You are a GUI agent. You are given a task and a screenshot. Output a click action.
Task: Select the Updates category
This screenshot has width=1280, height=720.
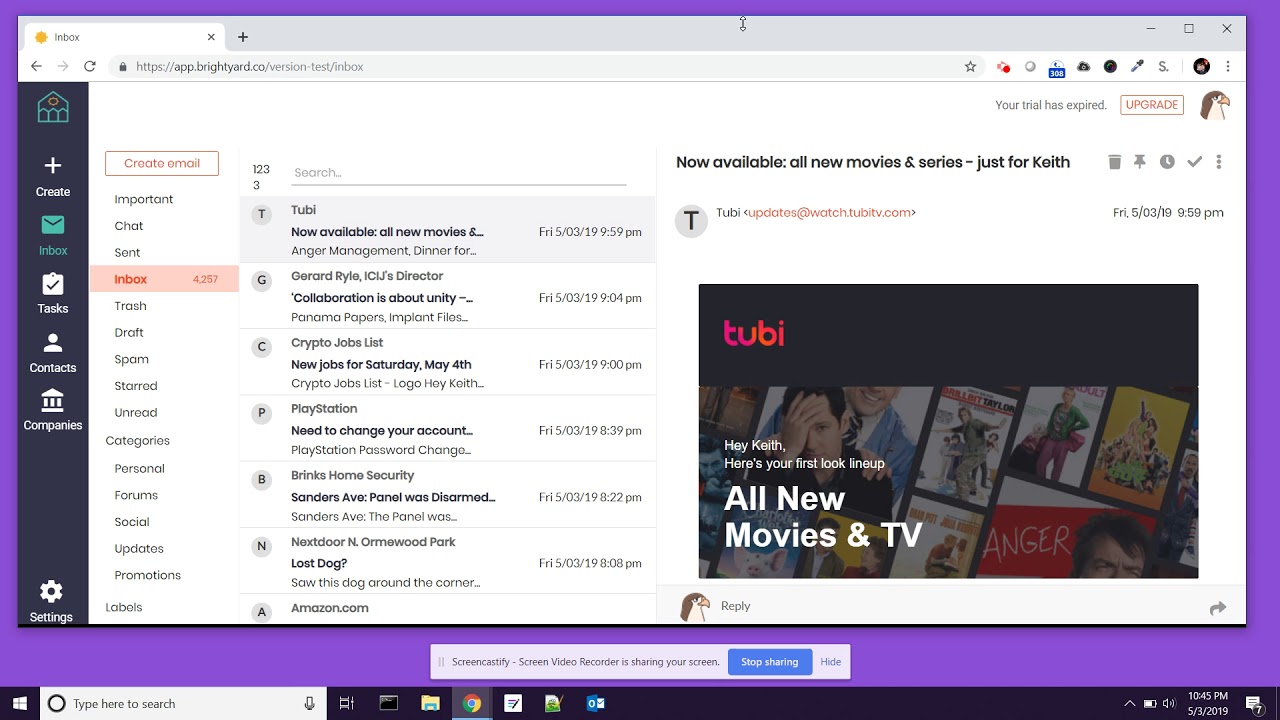coord(139,548)
